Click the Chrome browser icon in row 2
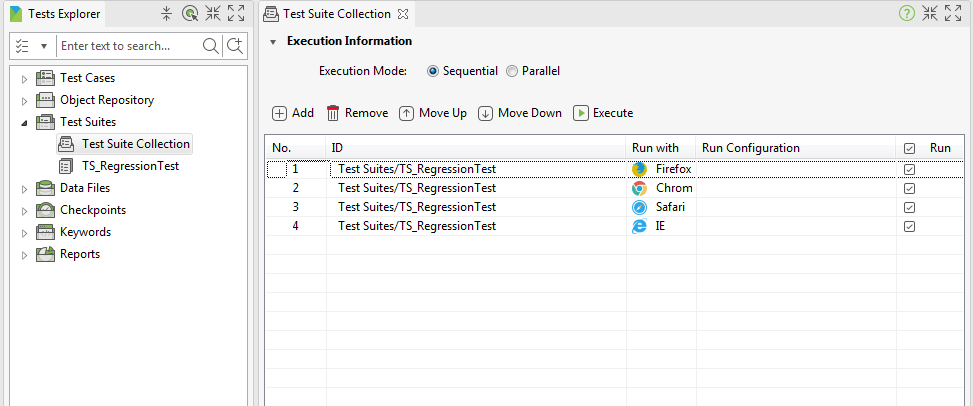Image resolution: width=973 pixels, height=406 pixels. click(x=639, y=188)
